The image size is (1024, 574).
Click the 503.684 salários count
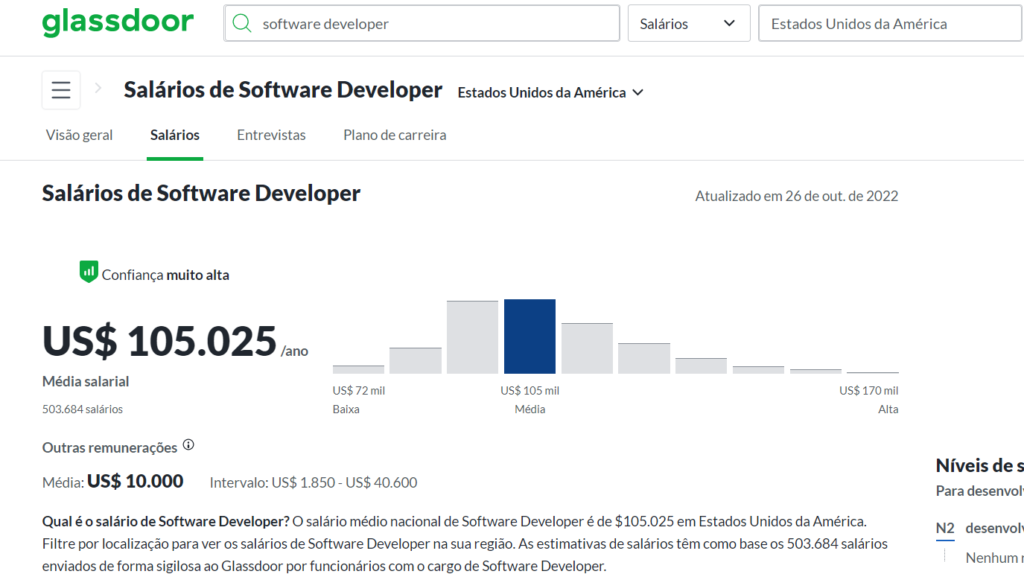(x=82, y=409)
